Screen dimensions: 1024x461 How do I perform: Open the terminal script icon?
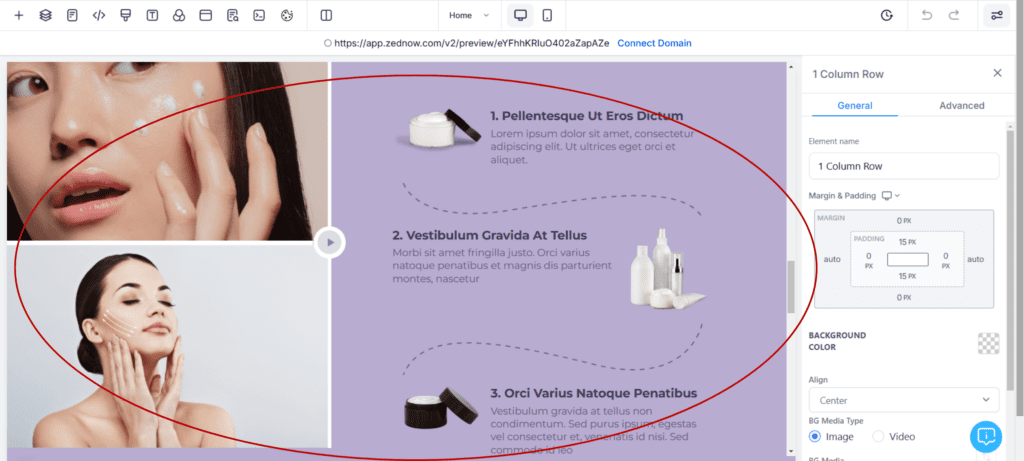tap(259, 16)
